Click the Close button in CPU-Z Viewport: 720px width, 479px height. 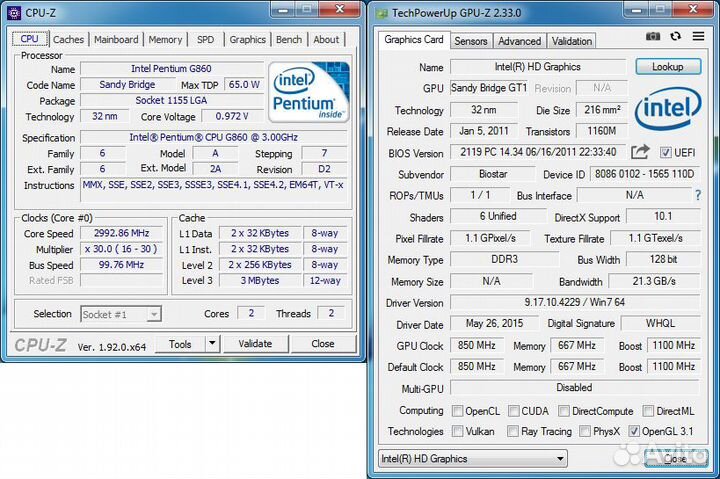pyautogui.click(x=323, y=344)
